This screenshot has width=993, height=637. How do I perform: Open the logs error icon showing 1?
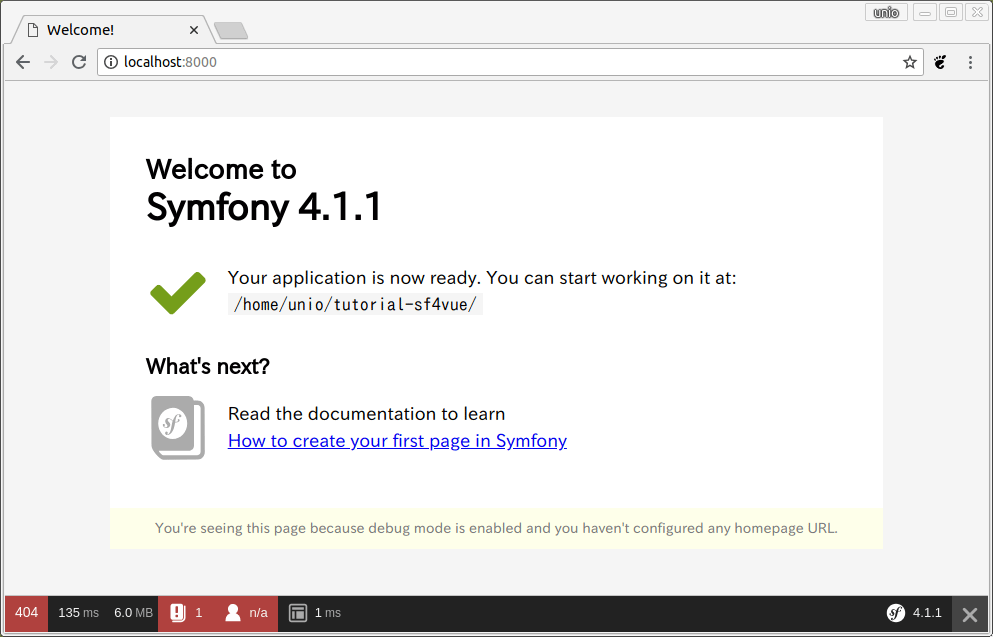[186, 613]
